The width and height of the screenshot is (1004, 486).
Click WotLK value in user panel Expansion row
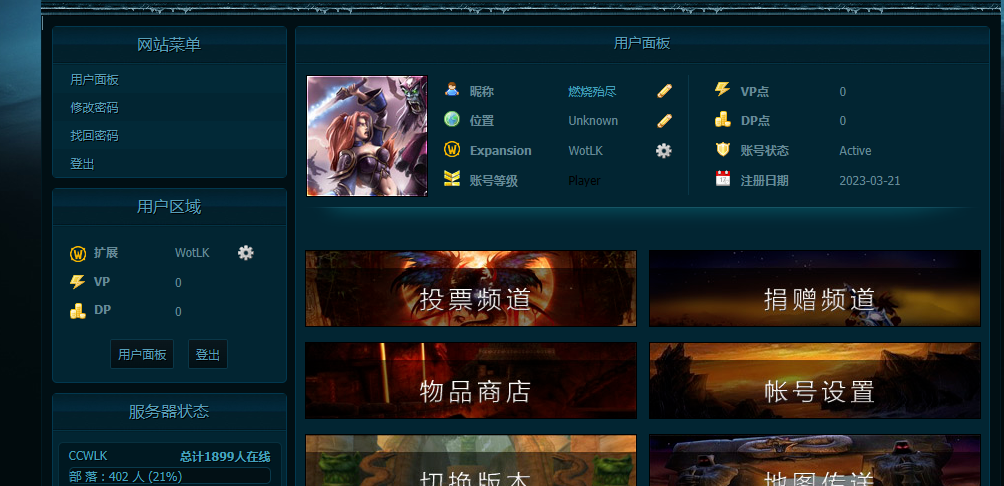tap(585, 150)
